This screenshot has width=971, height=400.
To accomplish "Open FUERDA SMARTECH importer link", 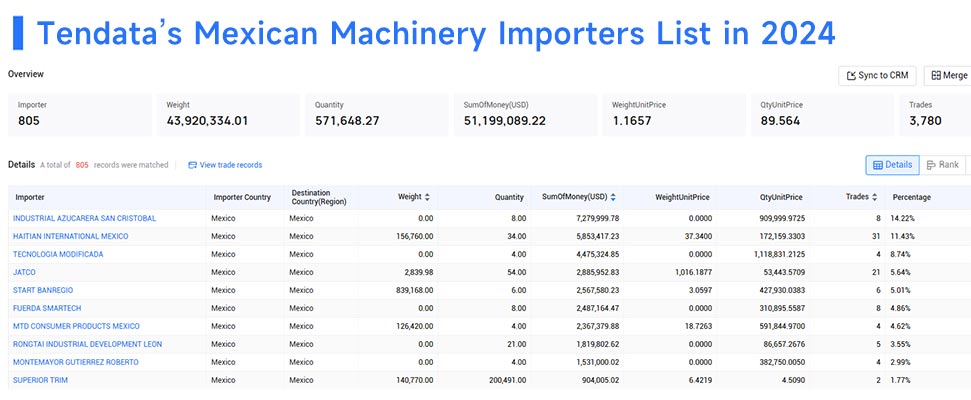I will [x=47, y=308].
